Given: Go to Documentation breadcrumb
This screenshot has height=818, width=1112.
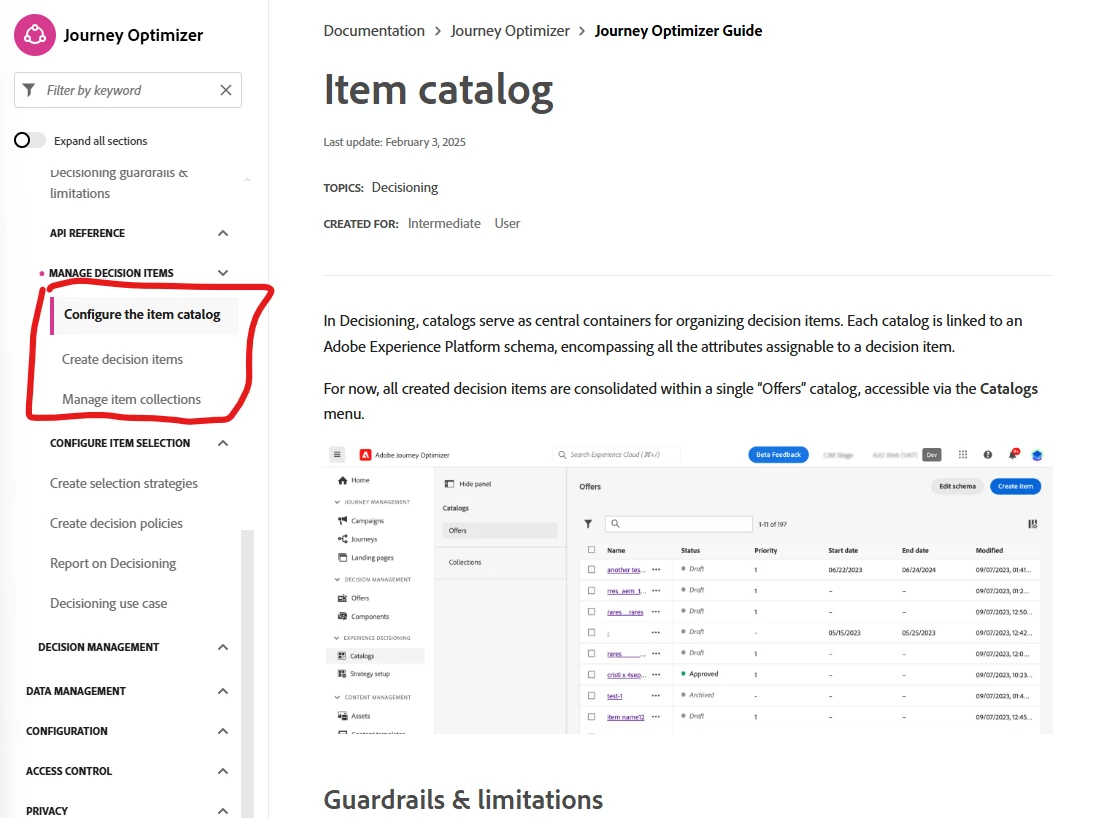Looking at the screenshot, I should (x=374, y=31).
